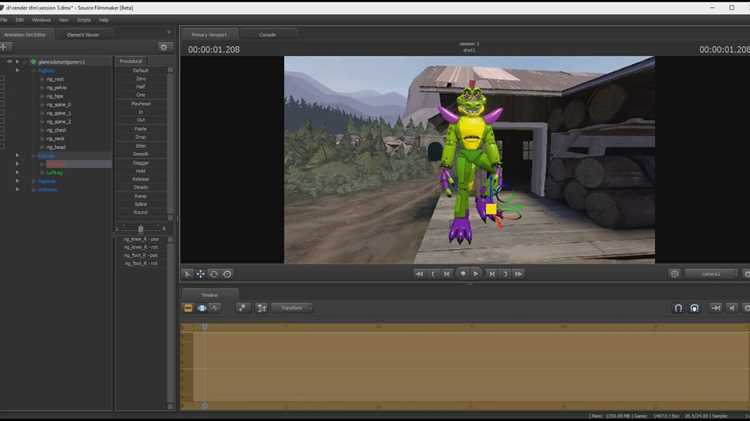The width and height of the screenshot is (750, 421).
Task: Open the camera1 selector dropdown
Action: (x=711, y=274)
